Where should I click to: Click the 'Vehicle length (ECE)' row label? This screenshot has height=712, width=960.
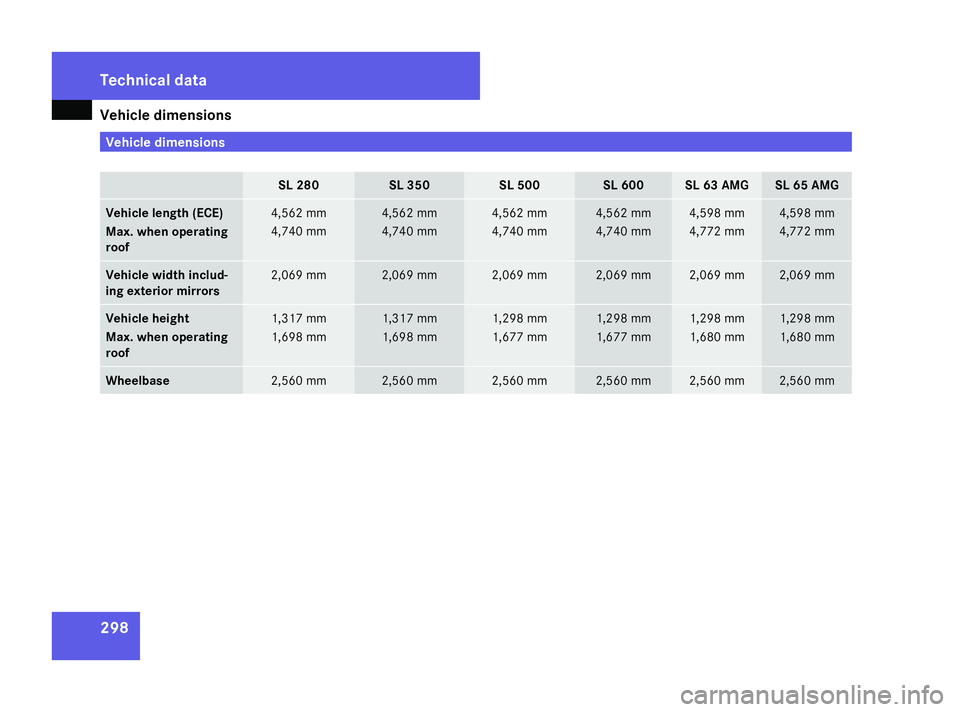point(164,213)
